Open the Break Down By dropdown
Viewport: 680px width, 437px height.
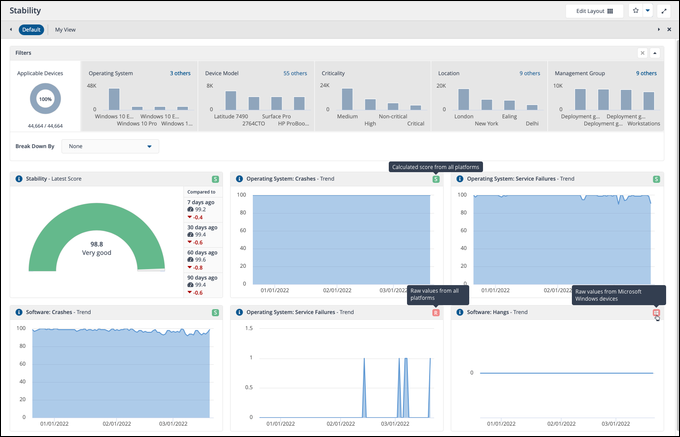click(x=110, y=146)
